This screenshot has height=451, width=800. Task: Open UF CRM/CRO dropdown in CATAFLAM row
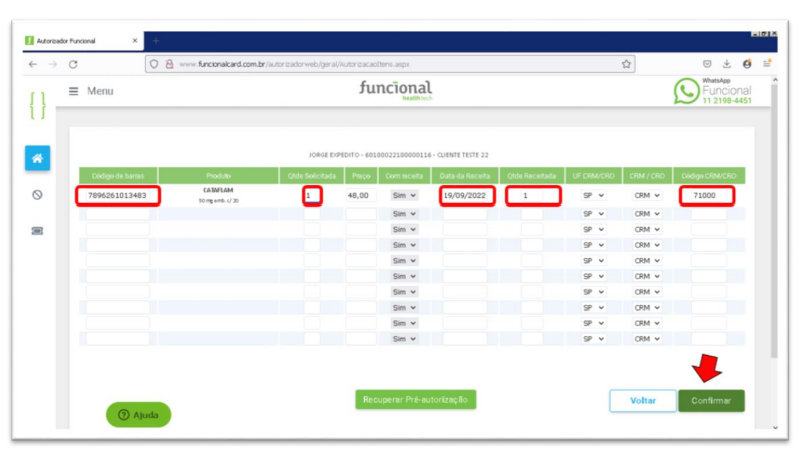tap(593, 195)
